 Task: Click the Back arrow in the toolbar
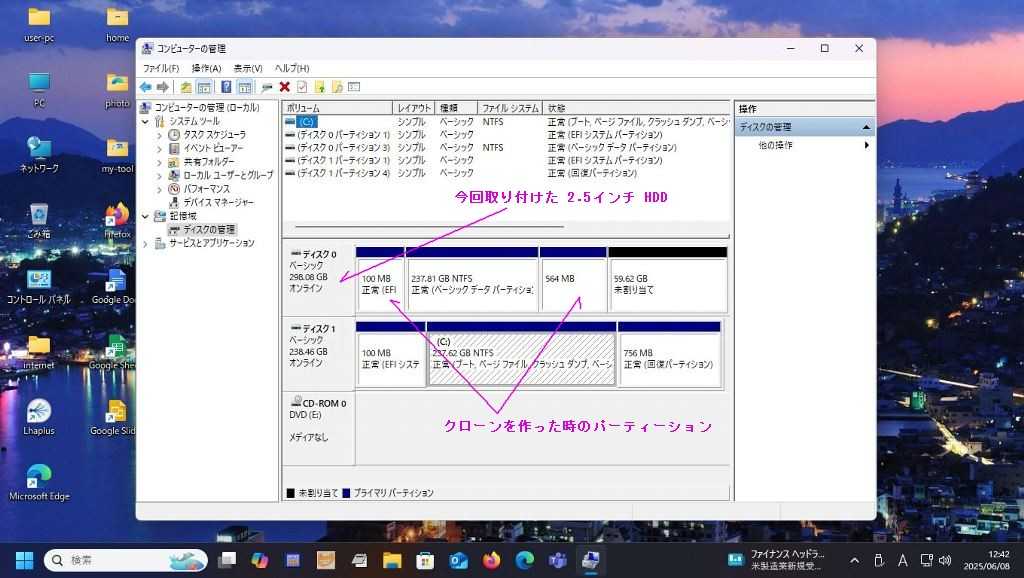[146, 87]
